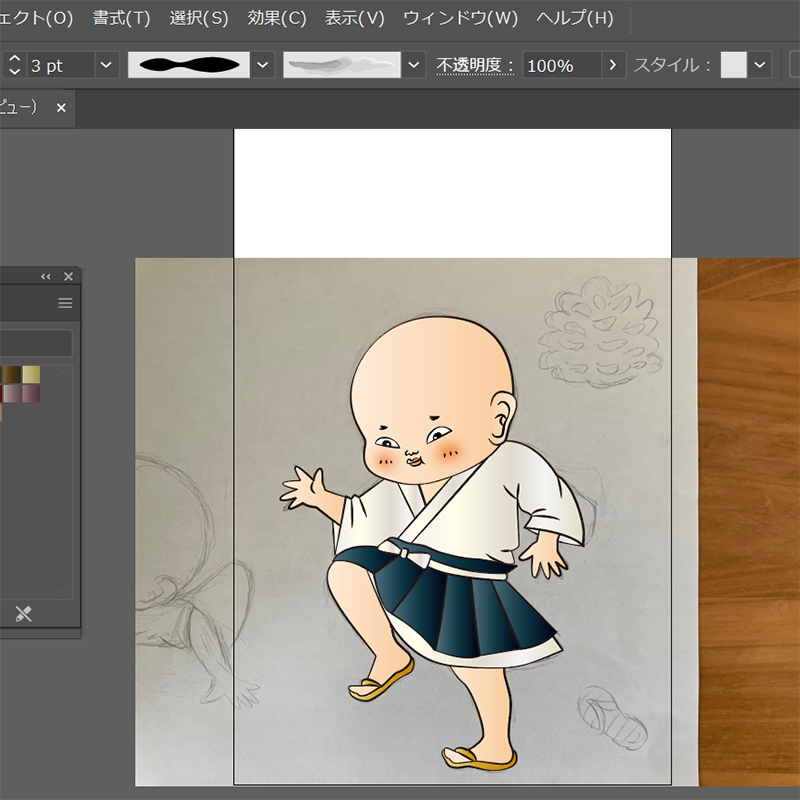Viewport: 800px width, 800px height.
Task: Open the brush definition dropdown
Action: (x=414, y=66)
